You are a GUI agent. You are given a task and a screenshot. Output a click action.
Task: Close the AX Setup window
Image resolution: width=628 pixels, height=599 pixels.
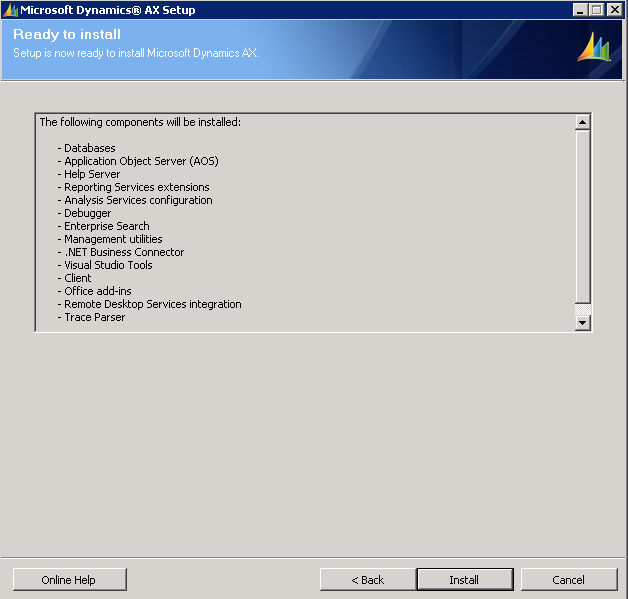tap(614, 10)
